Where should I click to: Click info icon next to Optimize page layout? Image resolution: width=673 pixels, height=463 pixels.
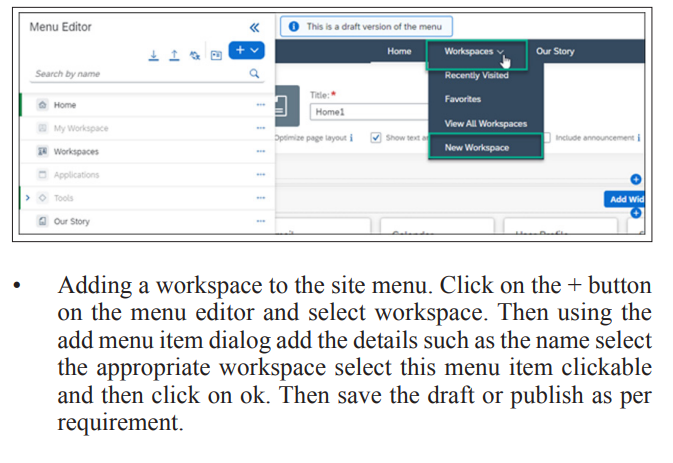tap(352, 138)
